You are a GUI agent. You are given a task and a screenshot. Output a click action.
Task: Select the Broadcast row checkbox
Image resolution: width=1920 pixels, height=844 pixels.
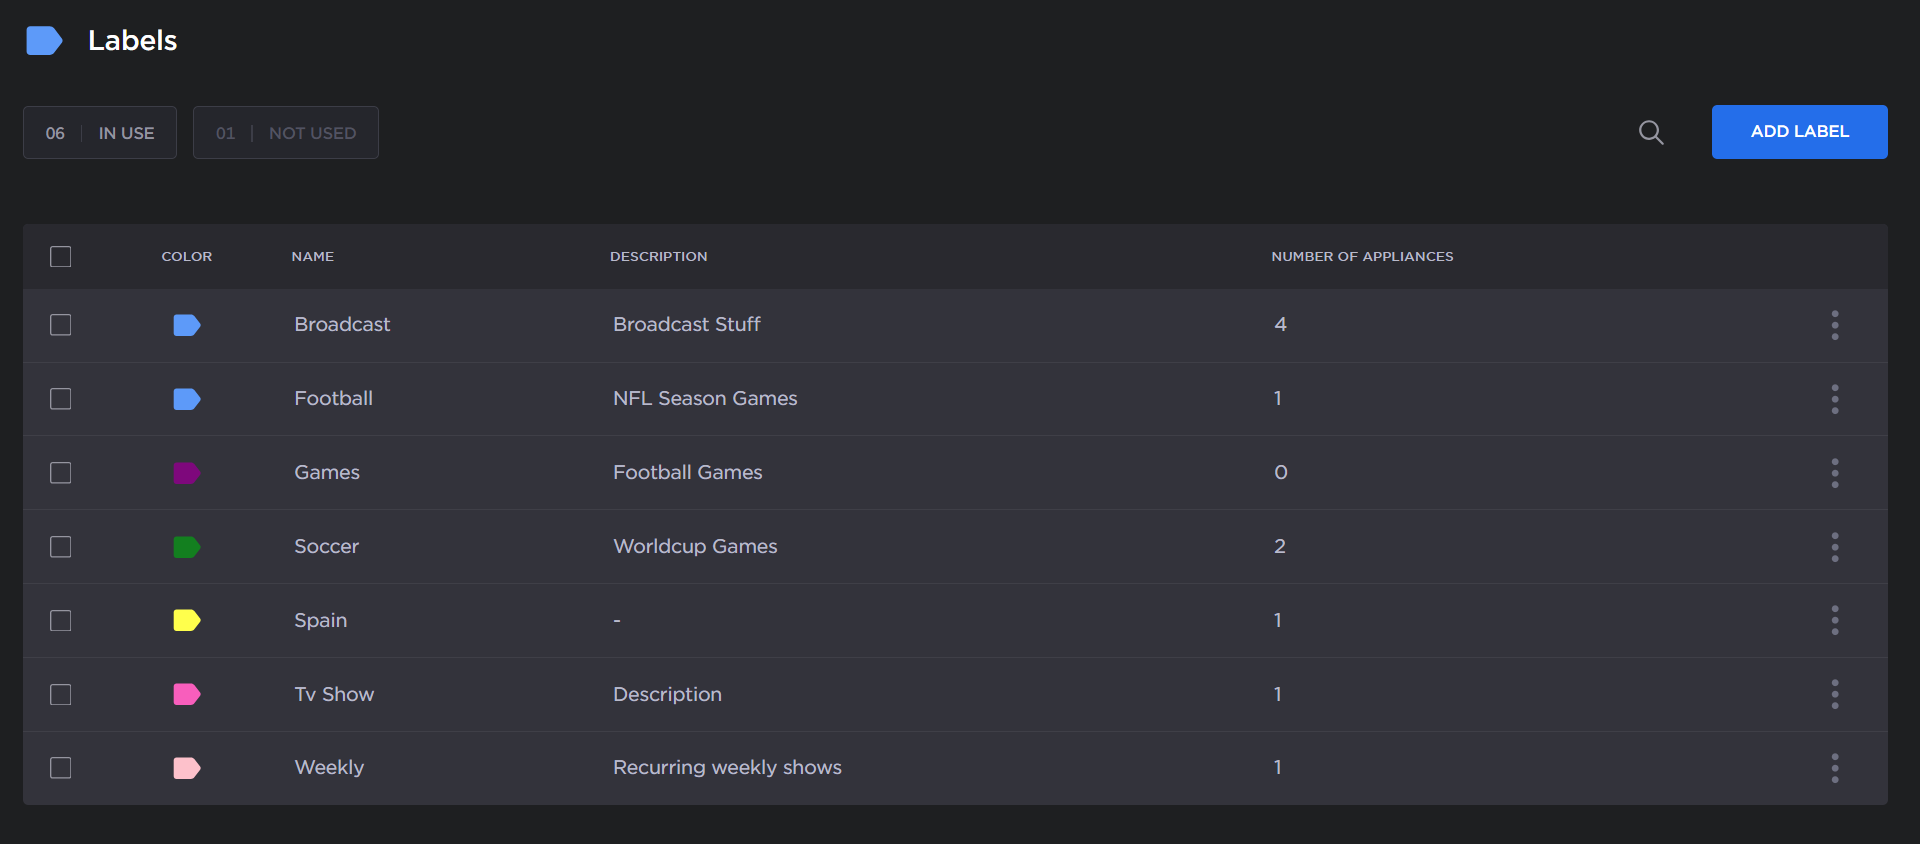(x=61, y=325)
